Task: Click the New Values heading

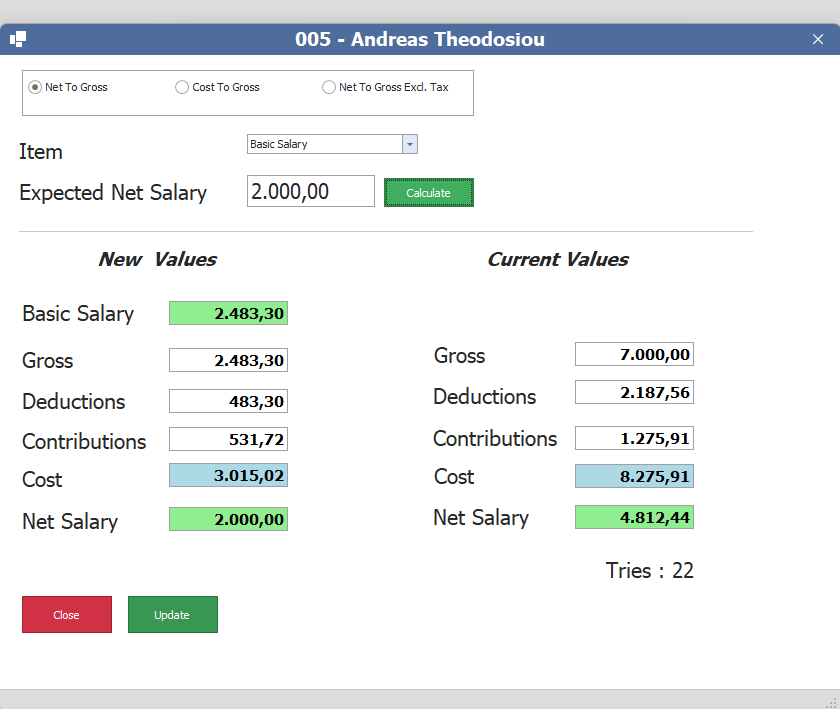Action: coord(158,259)
